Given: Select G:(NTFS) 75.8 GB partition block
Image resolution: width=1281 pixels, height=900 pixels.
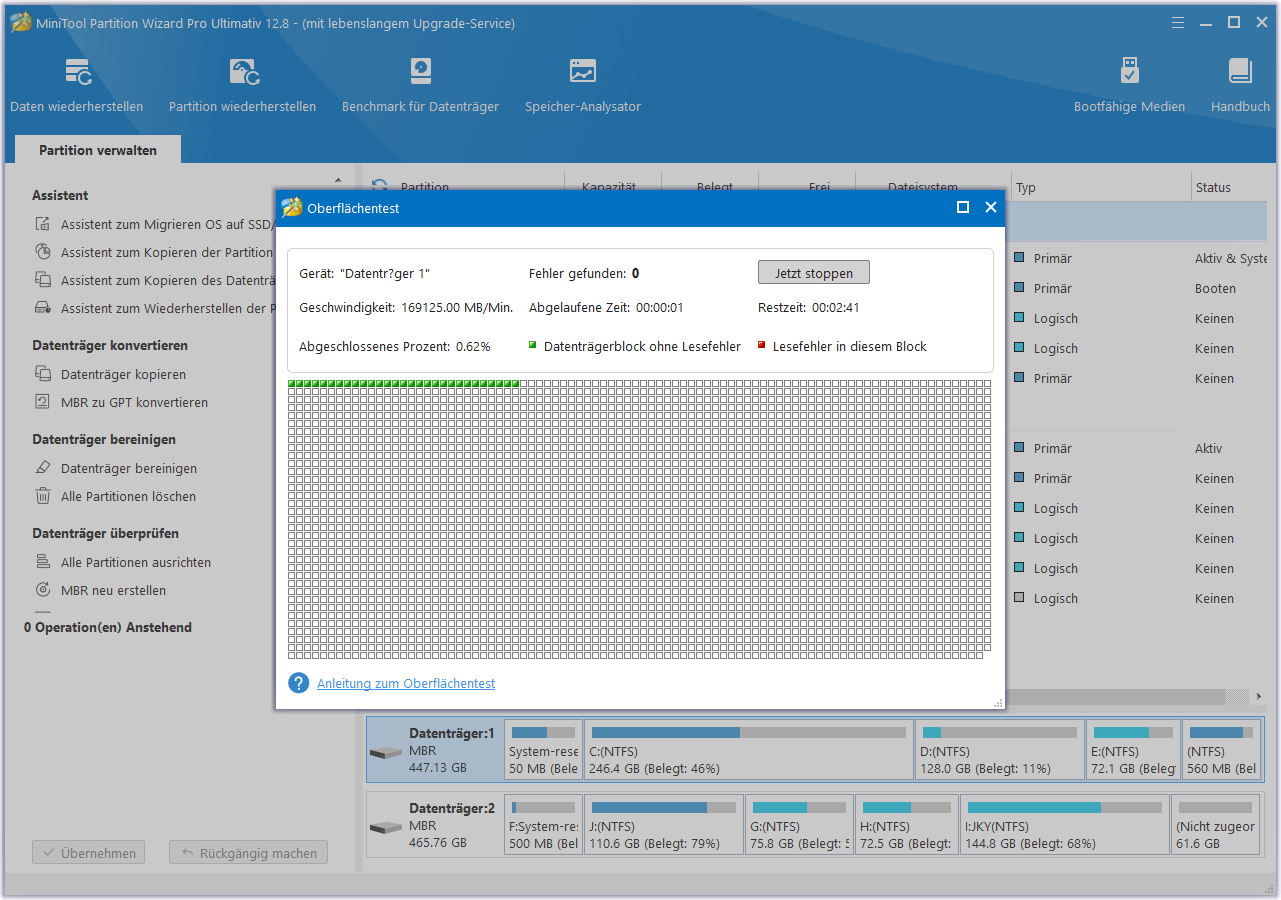Looking at the screenshot, I should click(800, 825).
